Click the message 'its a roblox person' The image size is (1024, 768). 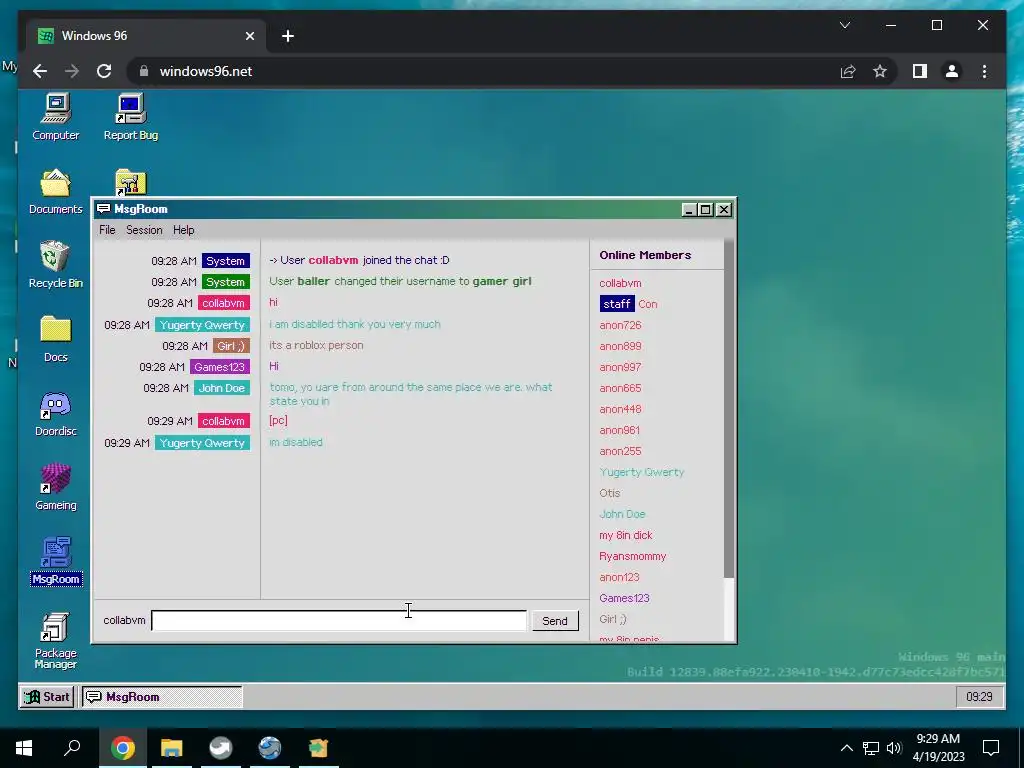point(316,345)
